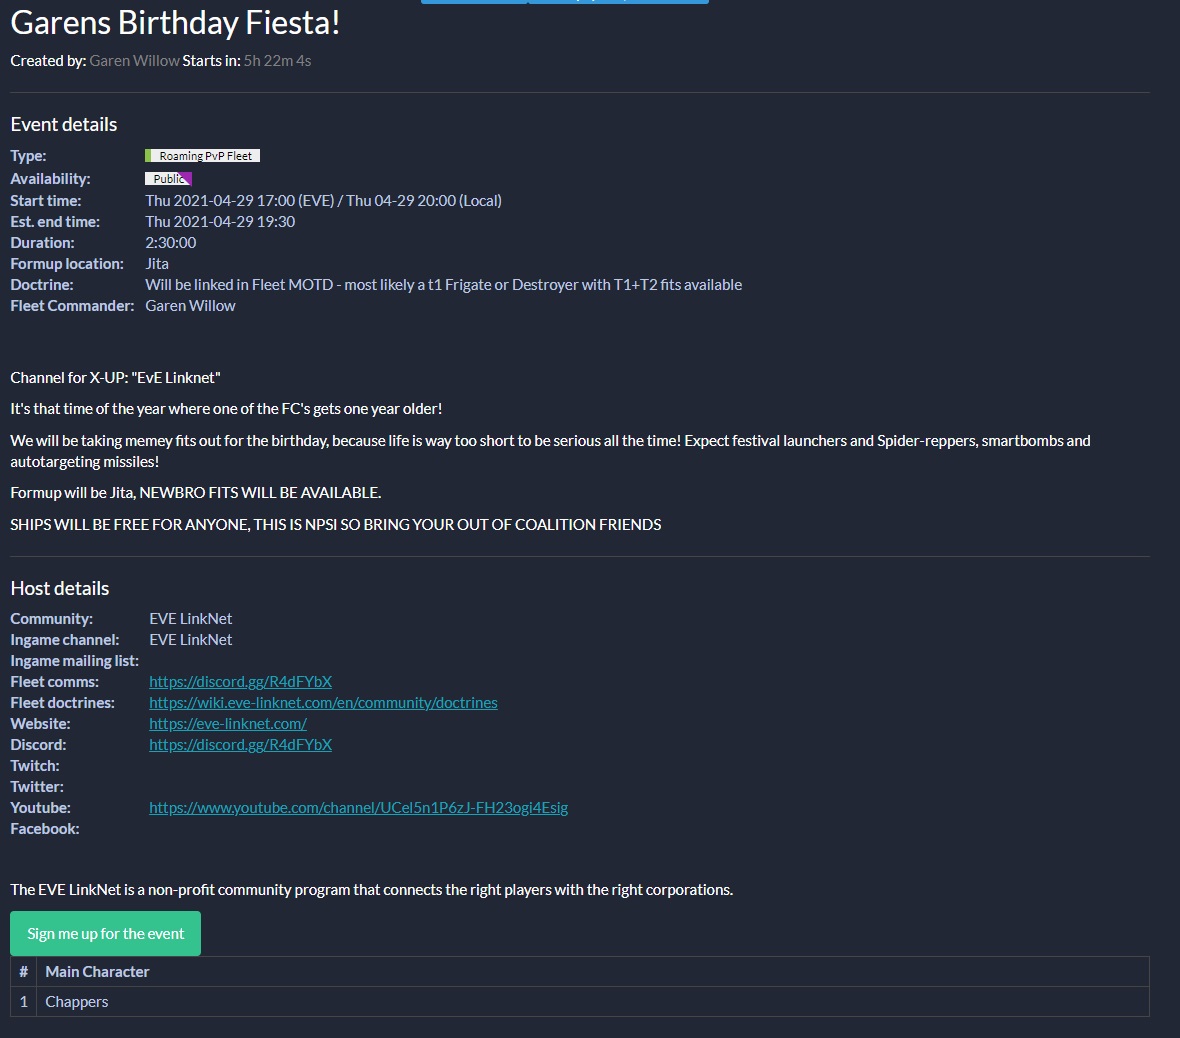Image resolution: width=1180 pixels, height=1038 pixels.
Task: Click the hash column header of the table
Action: pyautogui.click(x=22, y=971)
